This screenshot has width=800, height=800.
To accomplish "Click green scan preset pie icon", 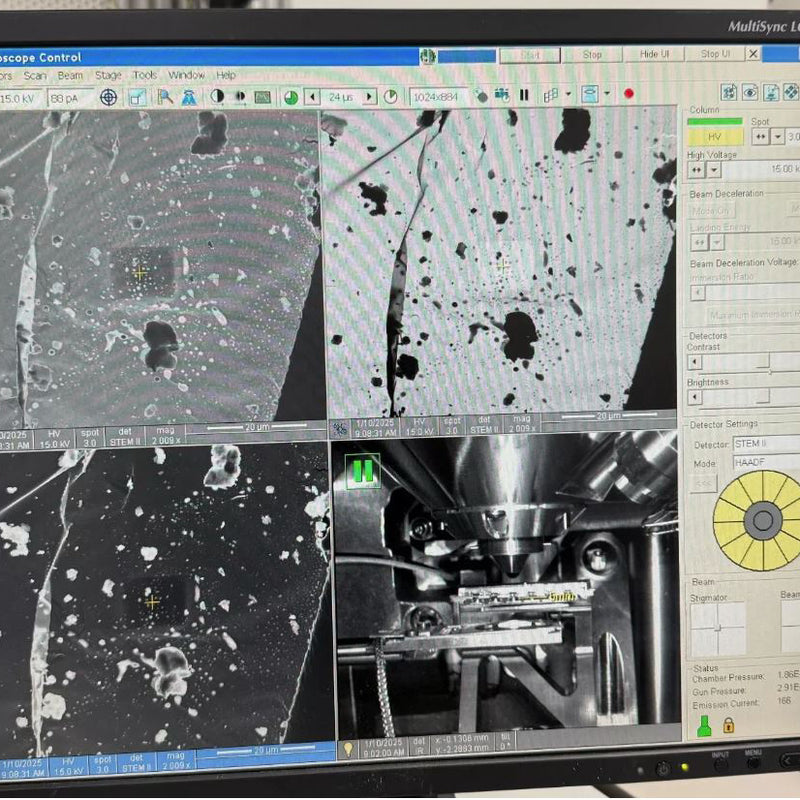I will click(291, 97).
